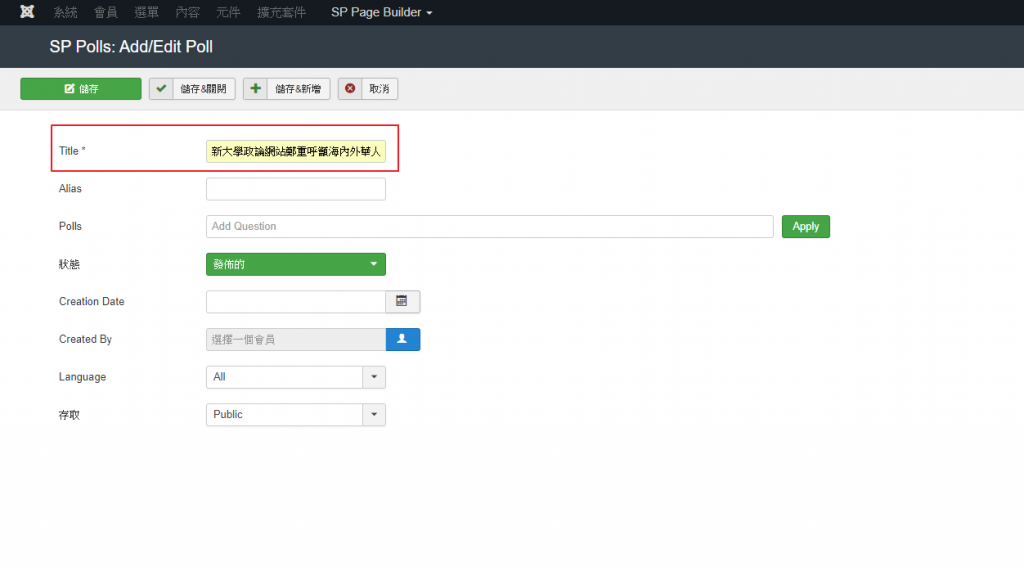The height and width of the screenshot is (567, 1024).
Task: Open the calendar picker for Creation Date
Action: coord(402,302)
